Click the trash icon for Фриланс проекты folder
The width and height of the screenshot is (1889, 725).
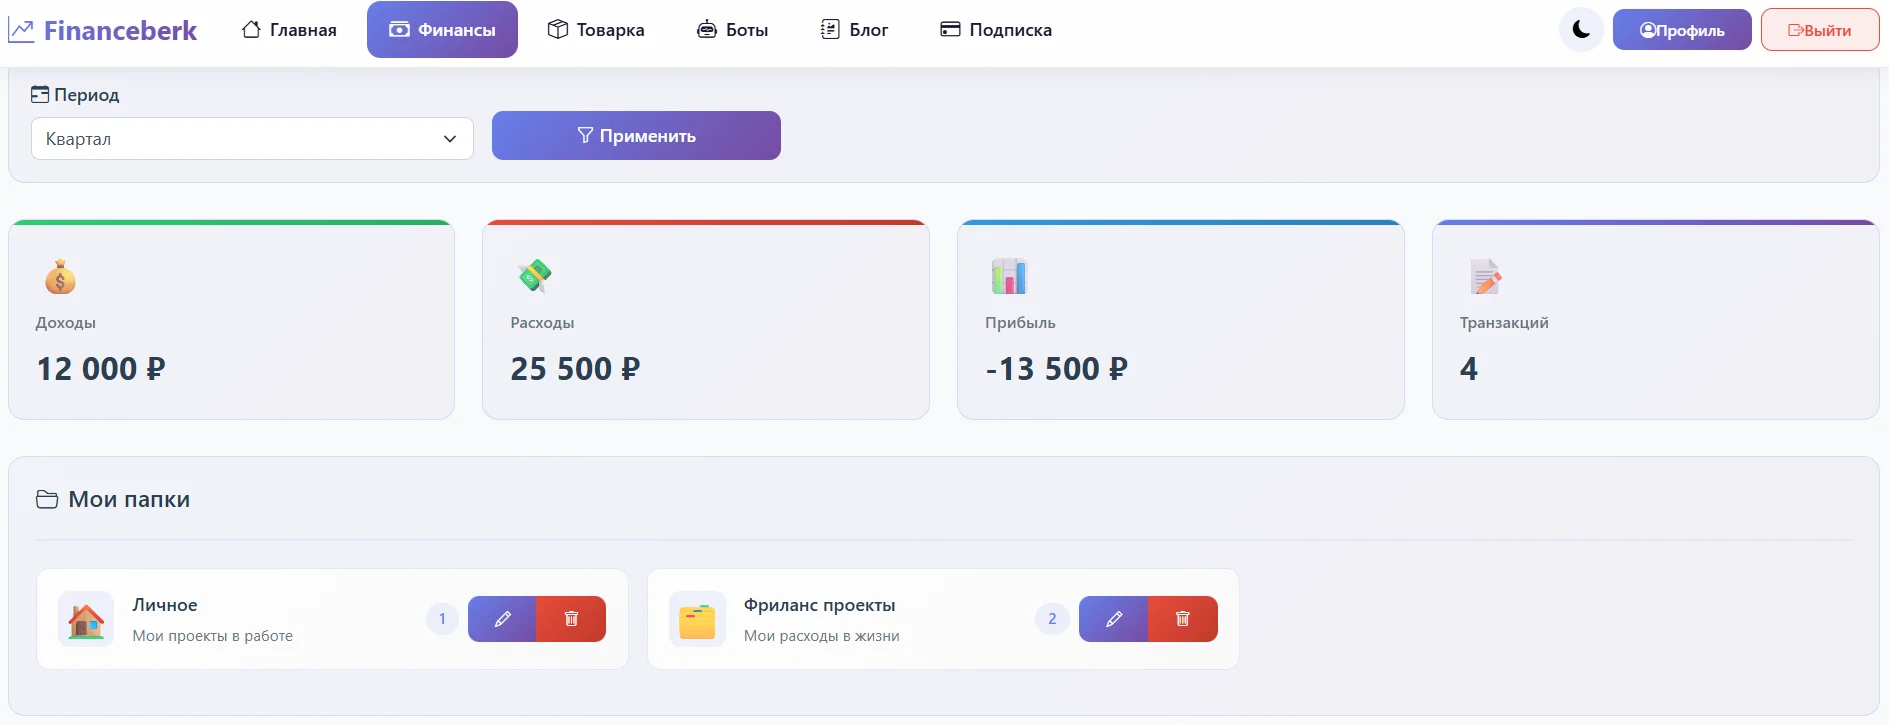pyautogui.click(x=1183, y=619)
